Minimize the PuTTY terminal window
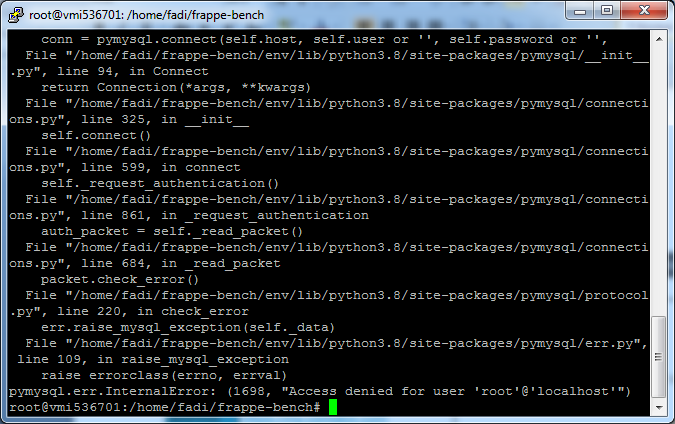675x424 pixels. coord(579,11)
